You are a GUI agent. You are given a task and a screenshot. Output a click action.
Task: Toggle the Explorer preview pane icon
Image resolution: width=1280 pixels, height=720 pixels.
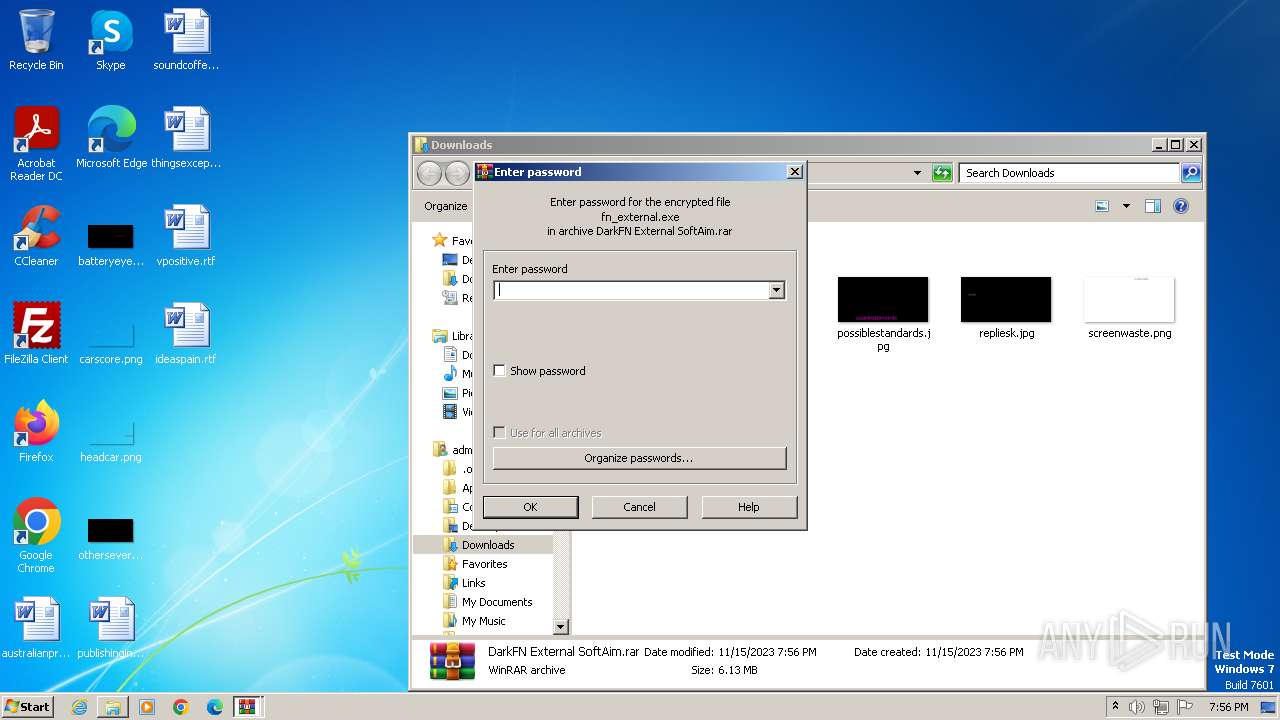click(1153, 206)
